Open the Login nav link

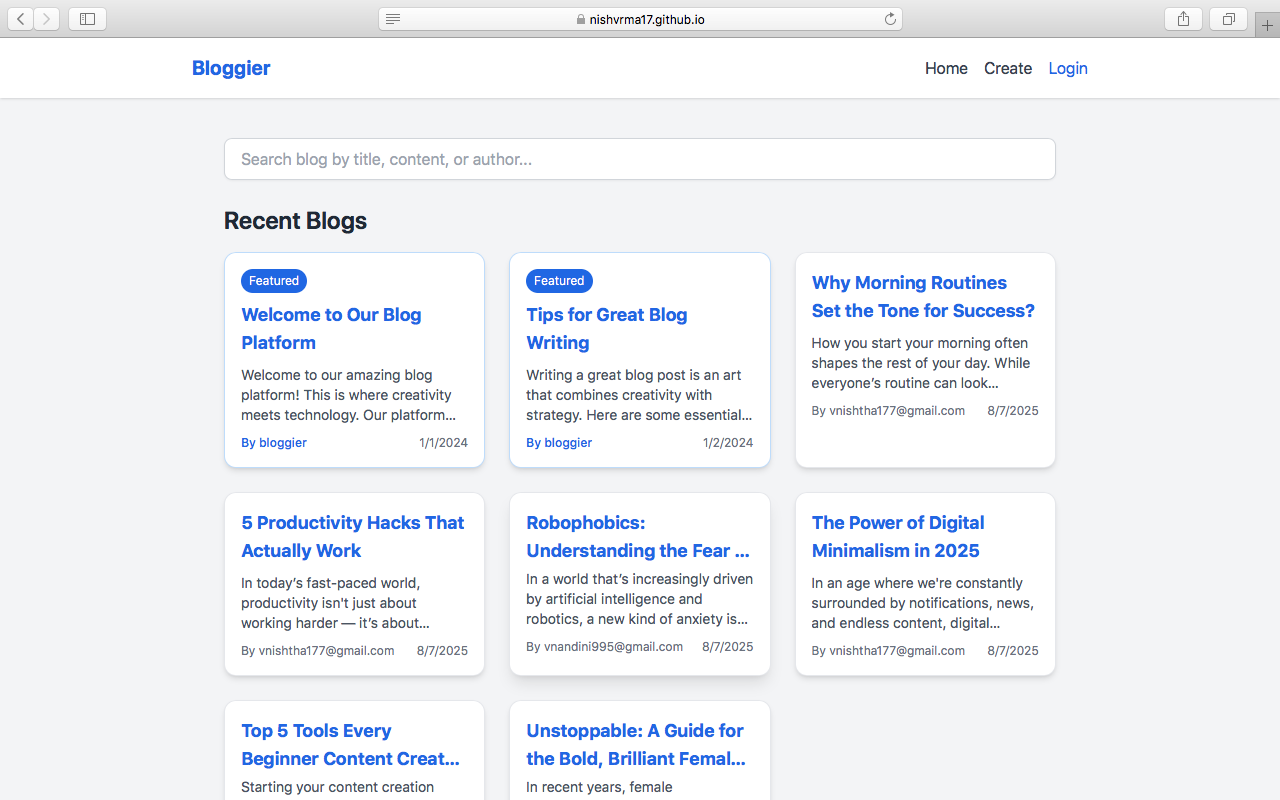1068,68
